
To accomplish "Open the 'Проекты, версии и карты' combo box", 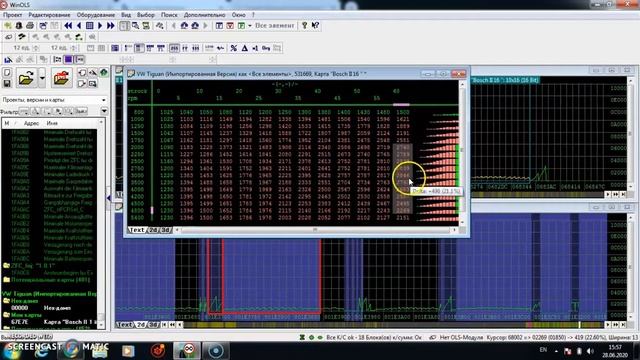I will click(54, 100).
